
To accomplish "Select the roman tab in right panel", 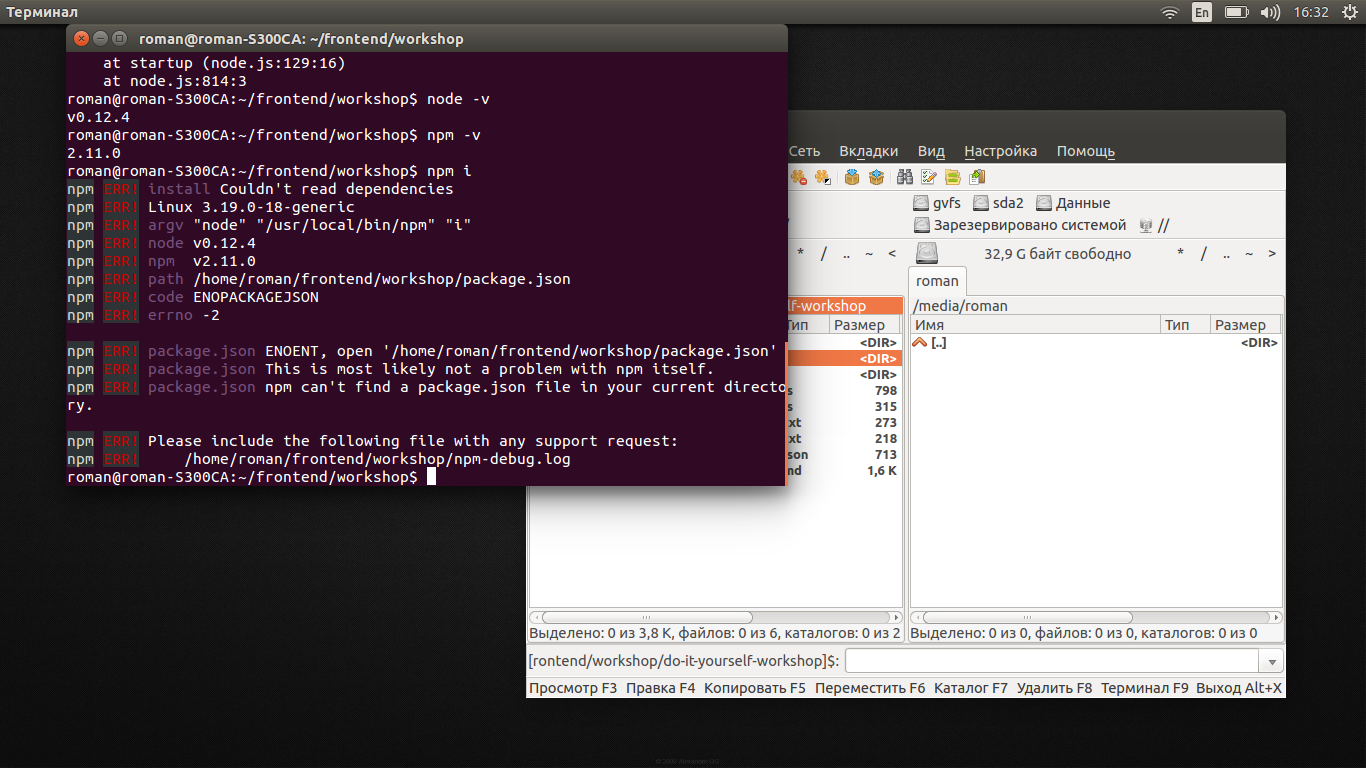I will [937, 281].
